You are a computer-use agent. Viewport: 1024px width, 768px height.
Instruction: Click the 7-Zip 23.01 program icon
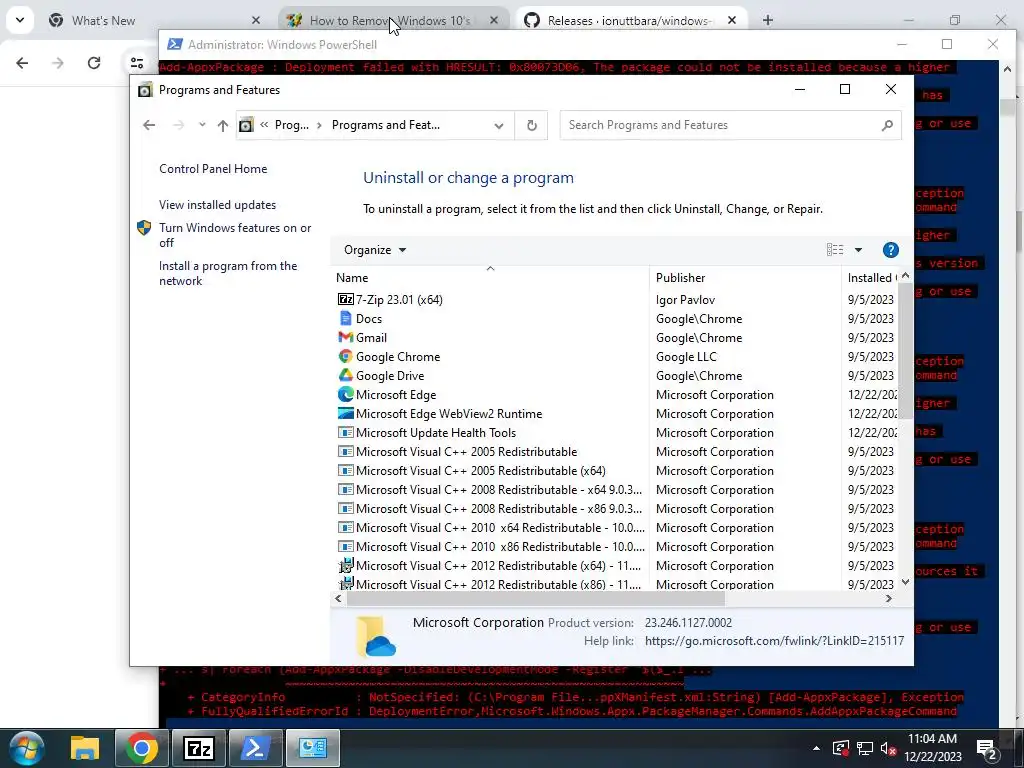click(345, 299)
